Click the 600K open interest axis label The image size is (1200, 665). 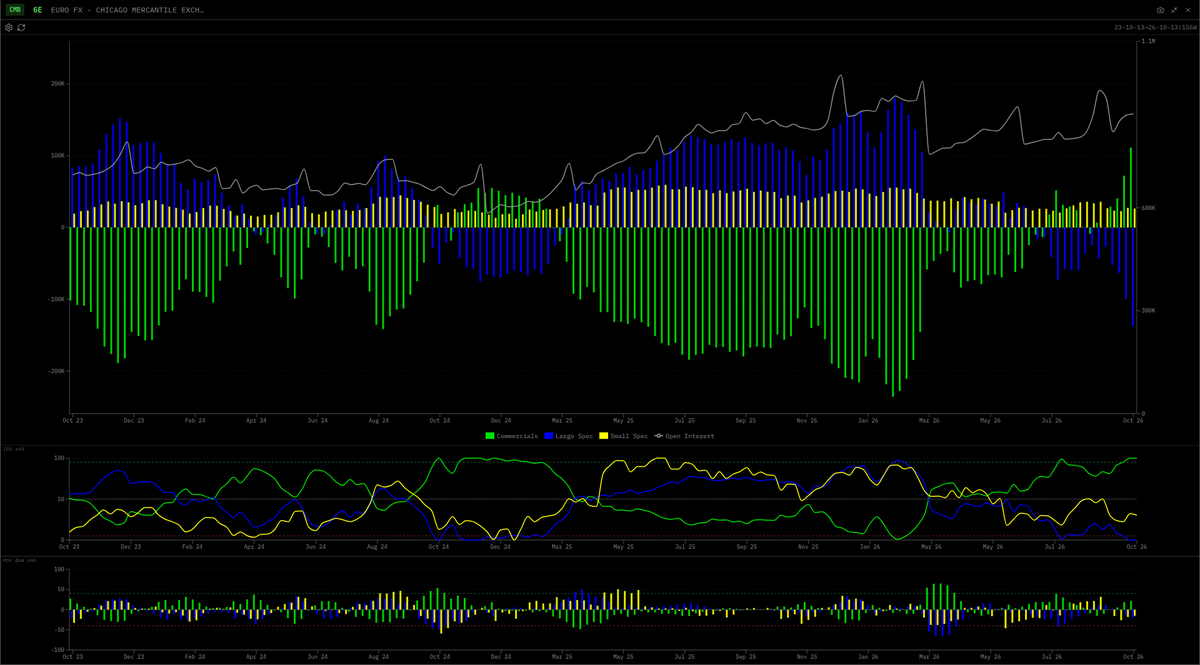(x=1149, y=208)
